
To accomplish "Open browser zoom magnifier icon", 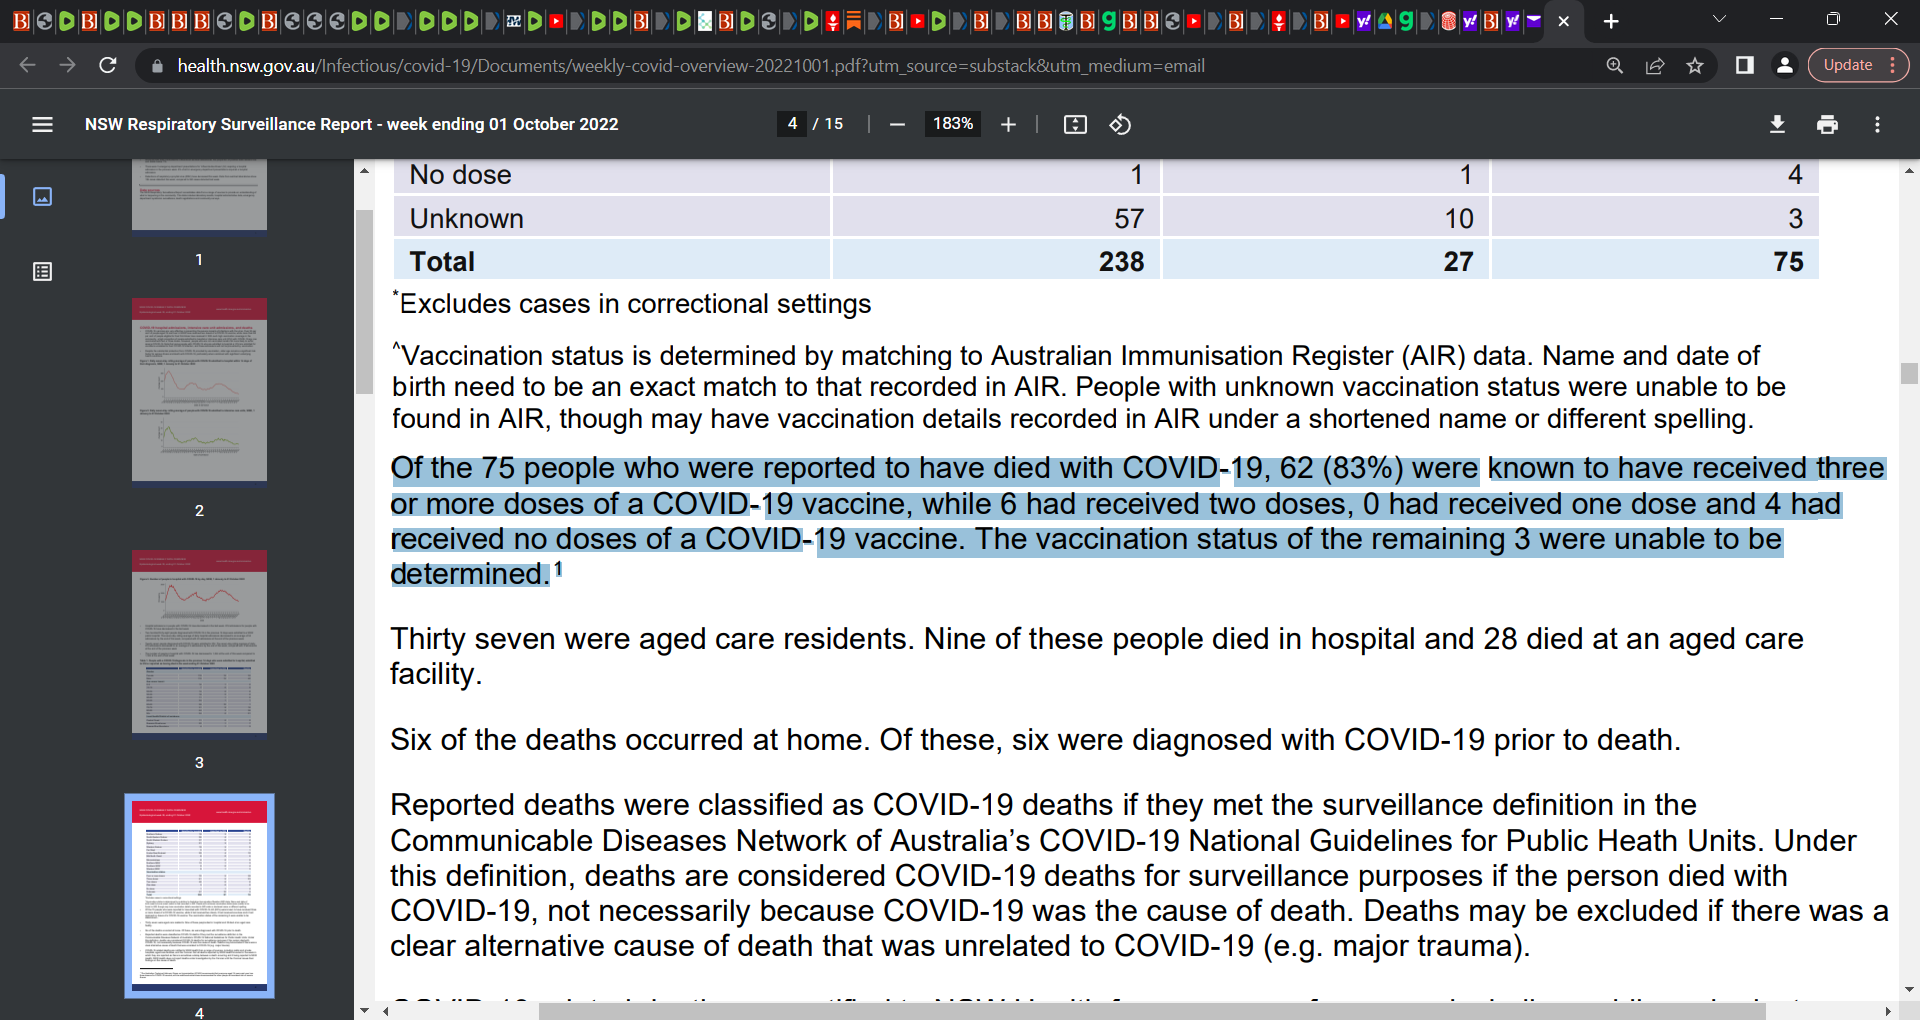I will pyautogui.click(x=1614, y=65).
